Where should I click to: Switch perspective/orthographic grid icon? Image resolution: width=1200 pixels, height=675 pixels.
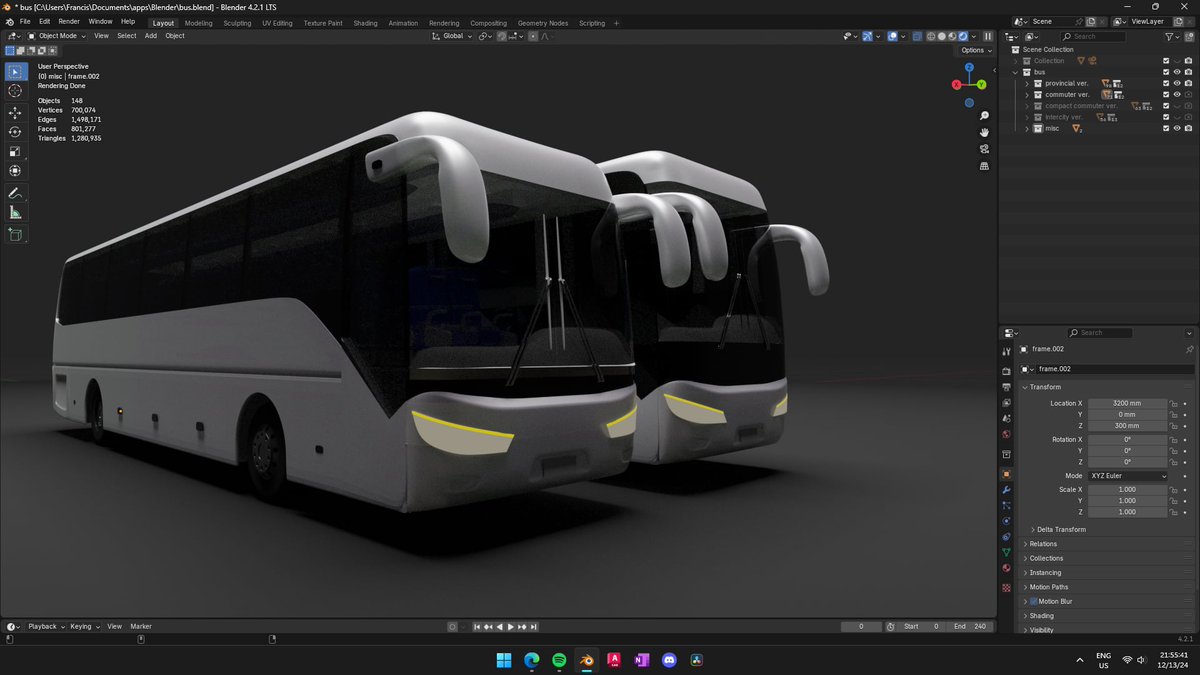[x=985, y=166]
